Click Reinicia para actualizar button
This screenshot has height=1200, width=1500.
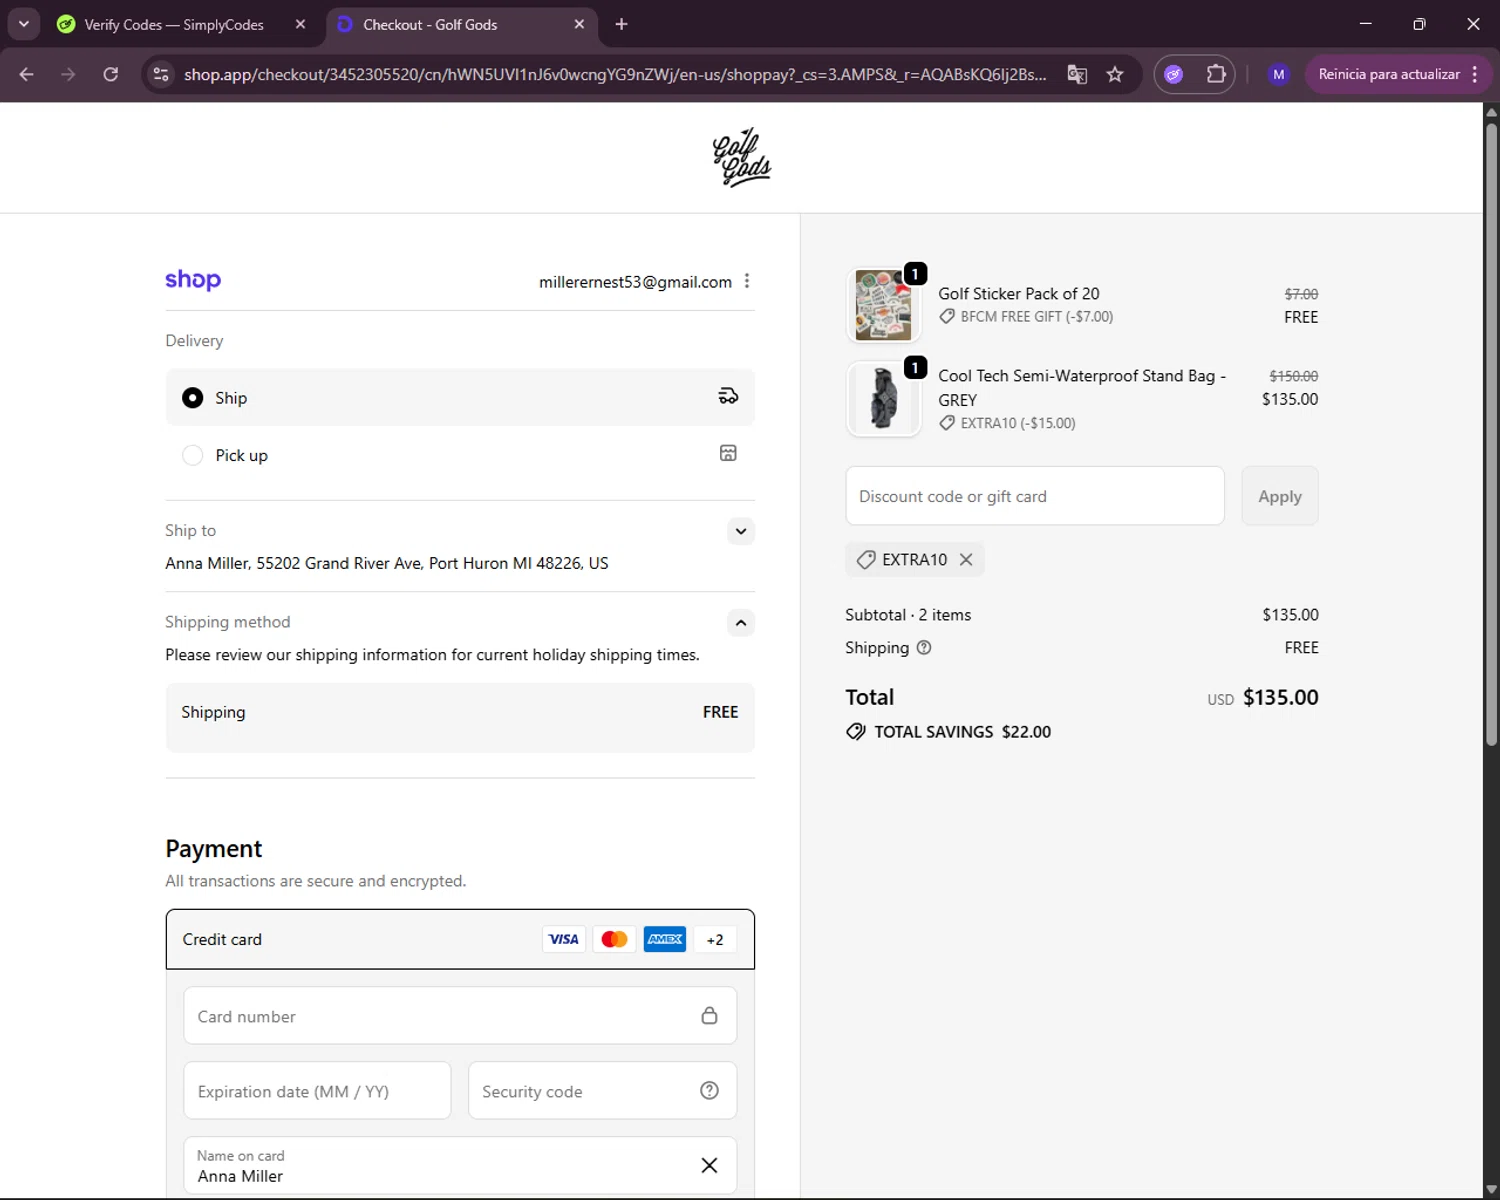point(1389,74)
